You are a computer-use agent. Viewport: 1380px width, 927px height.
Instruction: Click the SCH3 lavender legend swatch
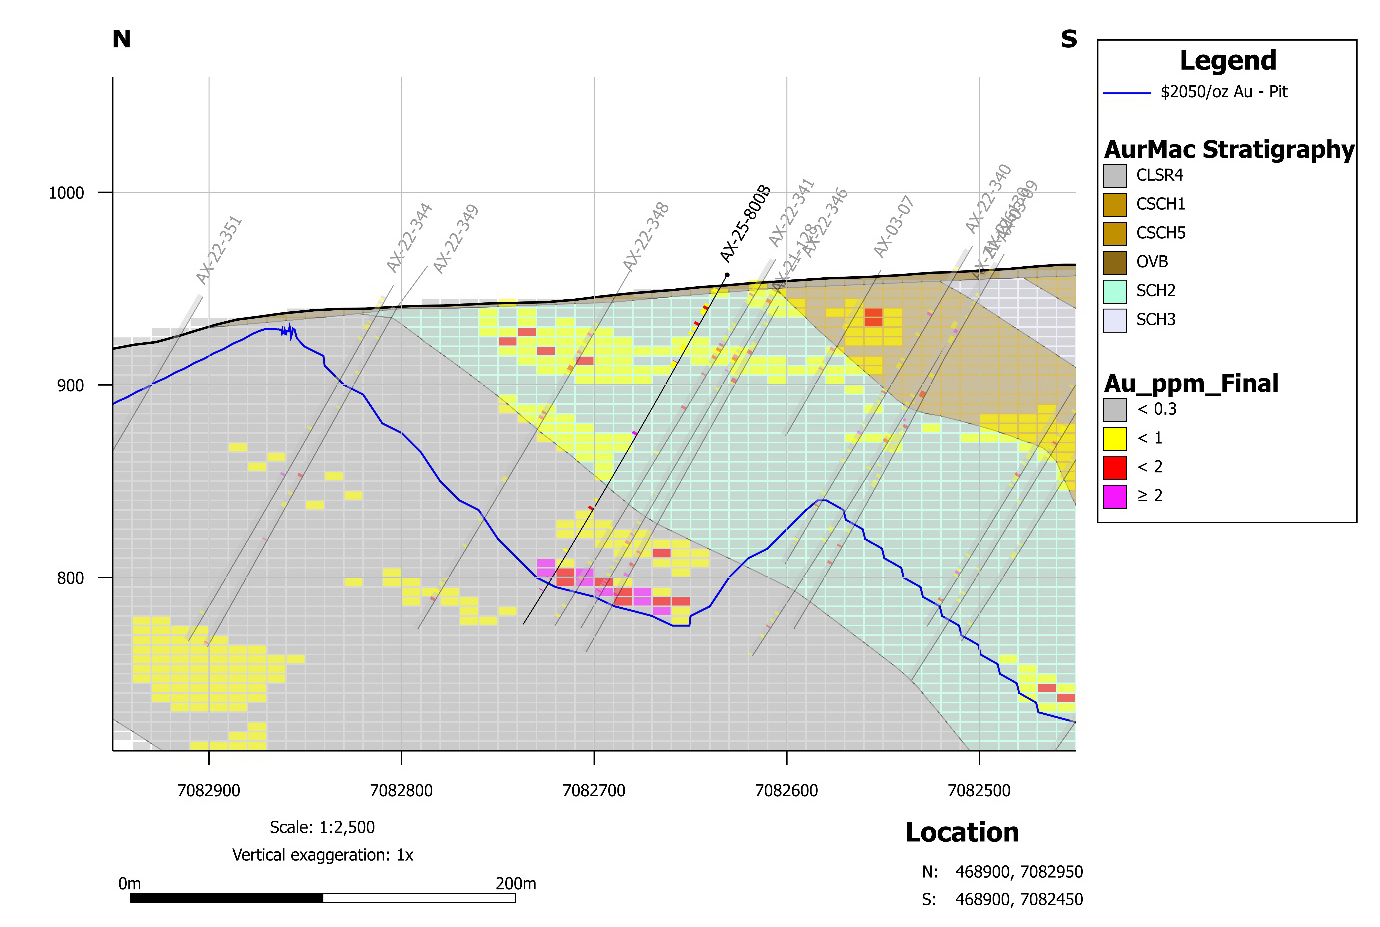(x=1114, y=320)
